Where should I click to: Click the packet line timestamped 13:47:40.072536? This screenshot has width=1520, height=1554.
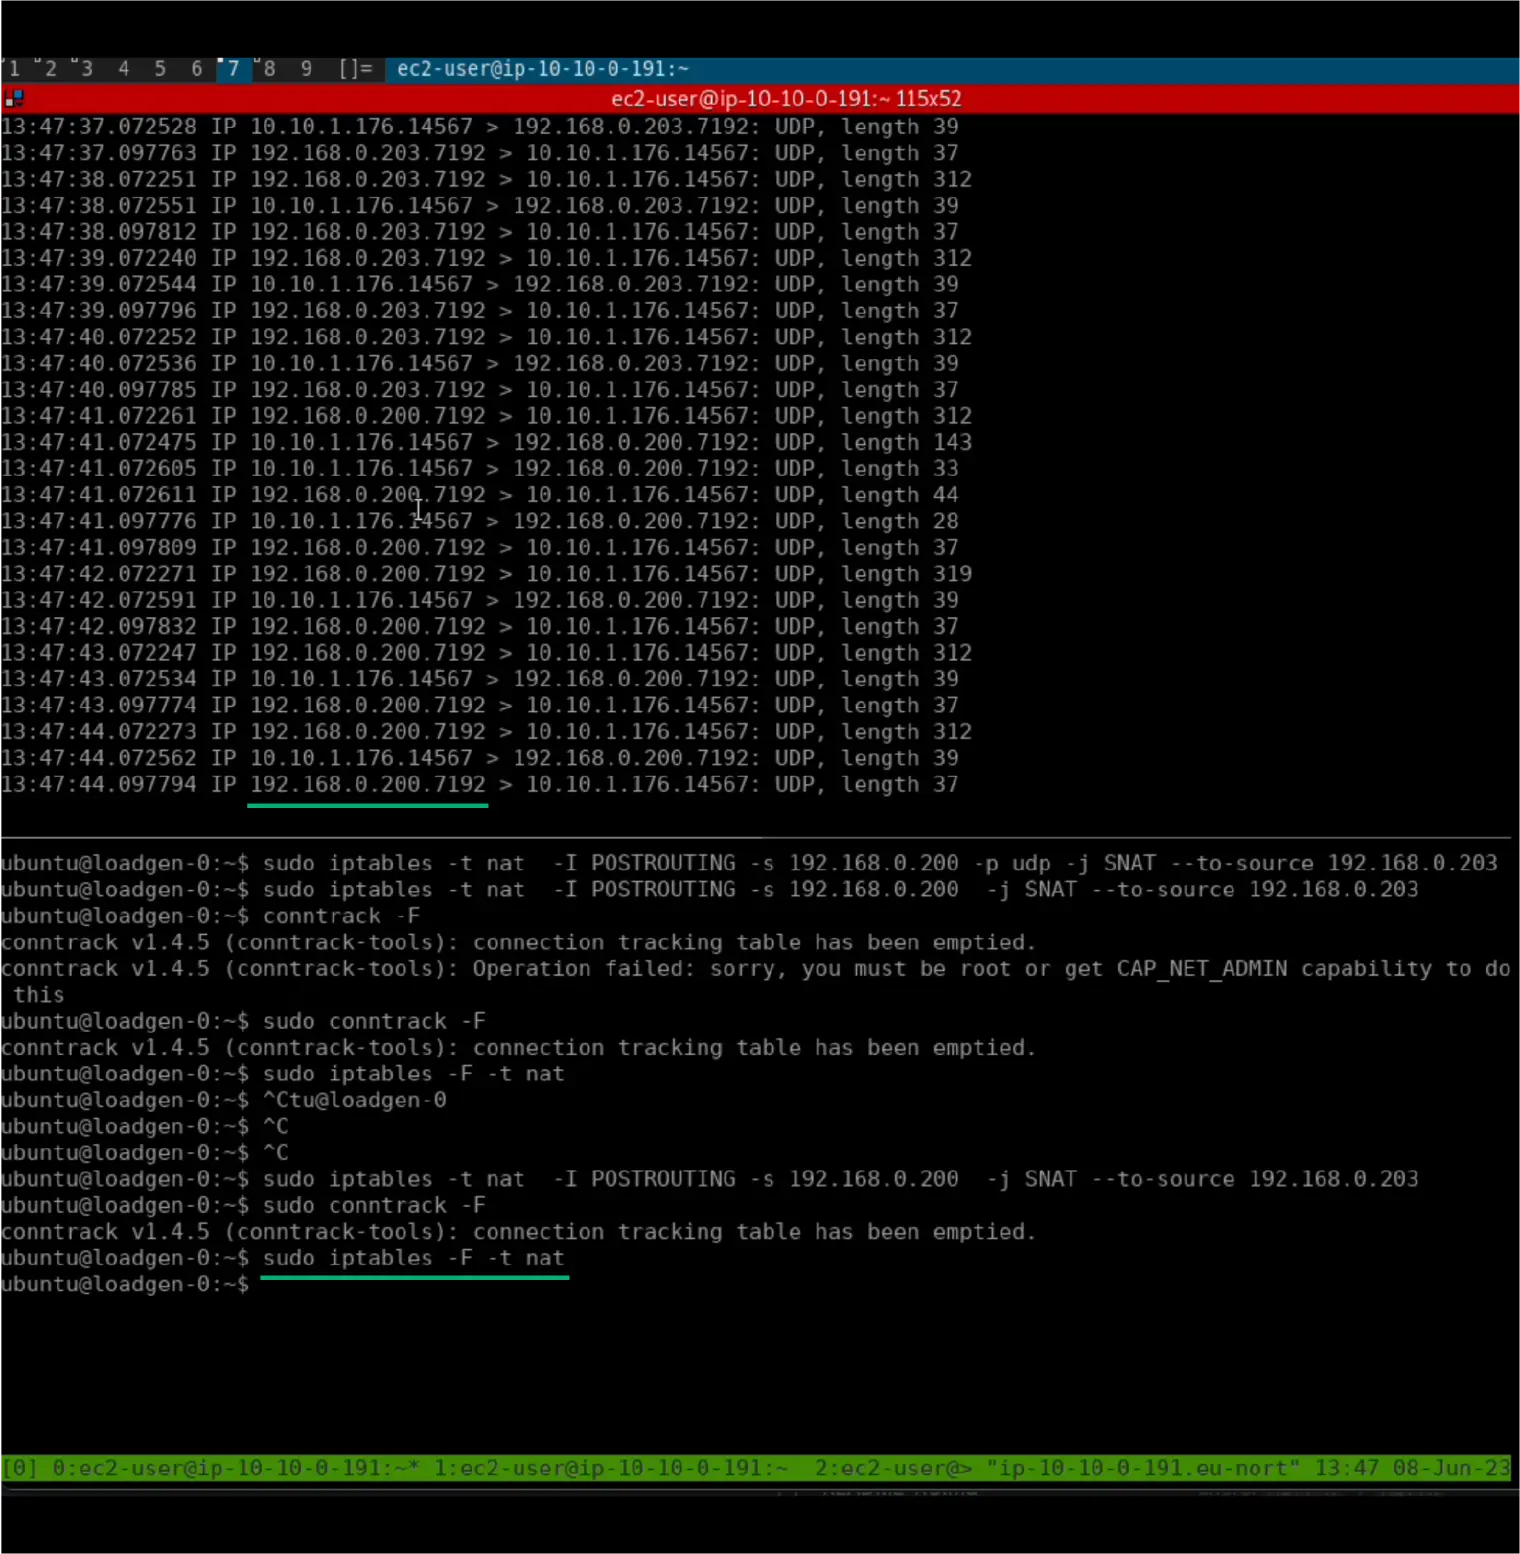click(480, 363)
